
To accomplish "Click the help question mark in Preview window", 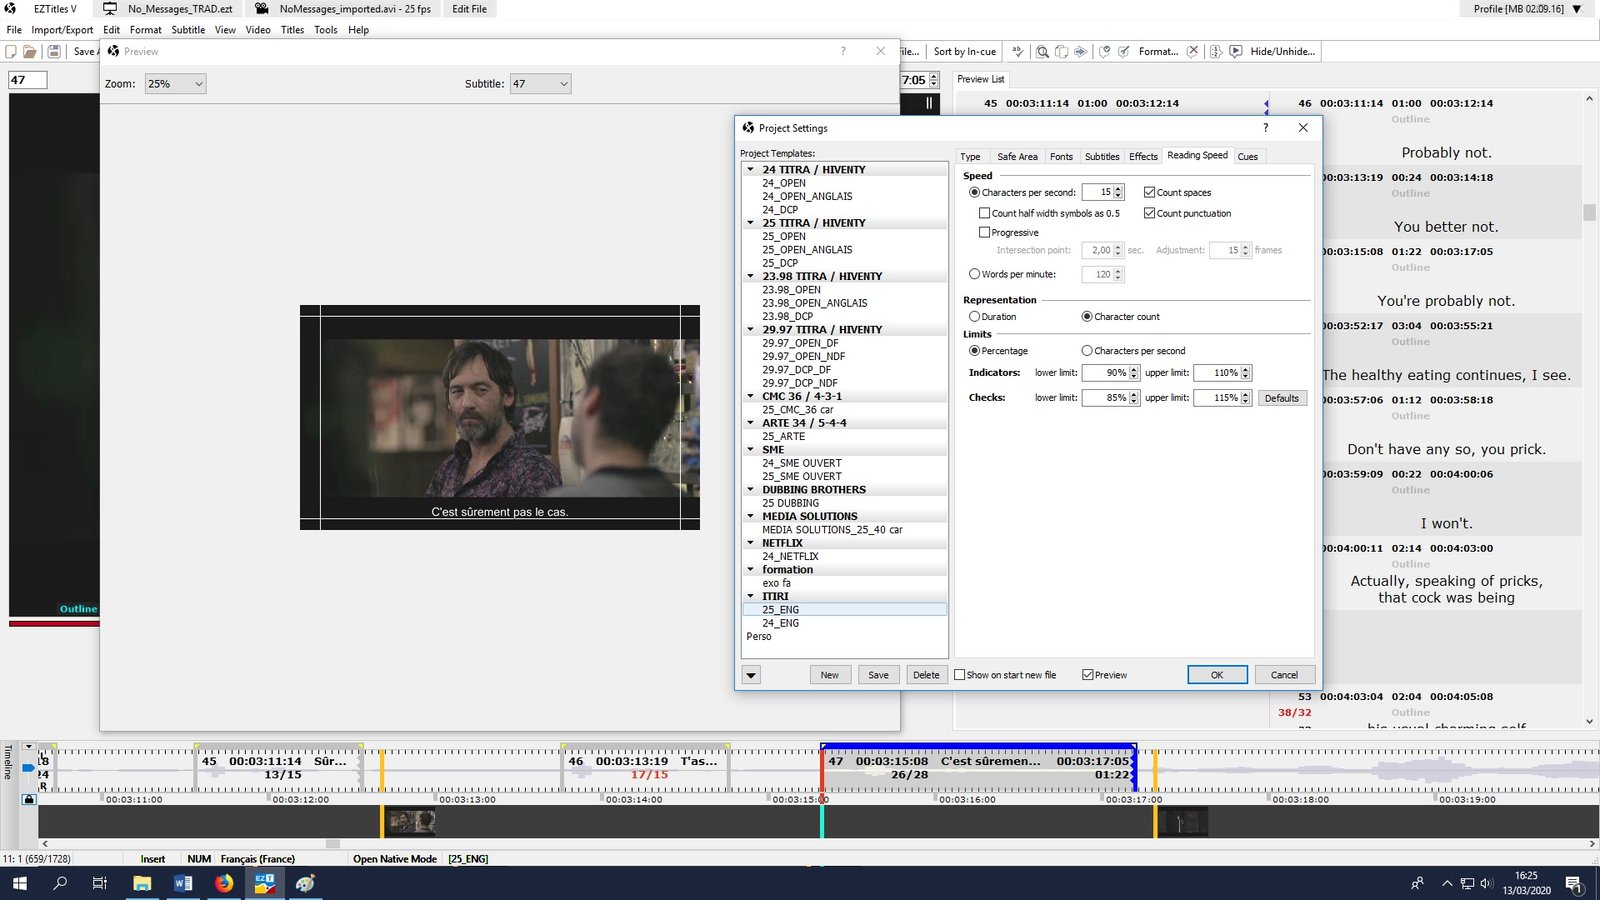I will [x=843, y=51].
